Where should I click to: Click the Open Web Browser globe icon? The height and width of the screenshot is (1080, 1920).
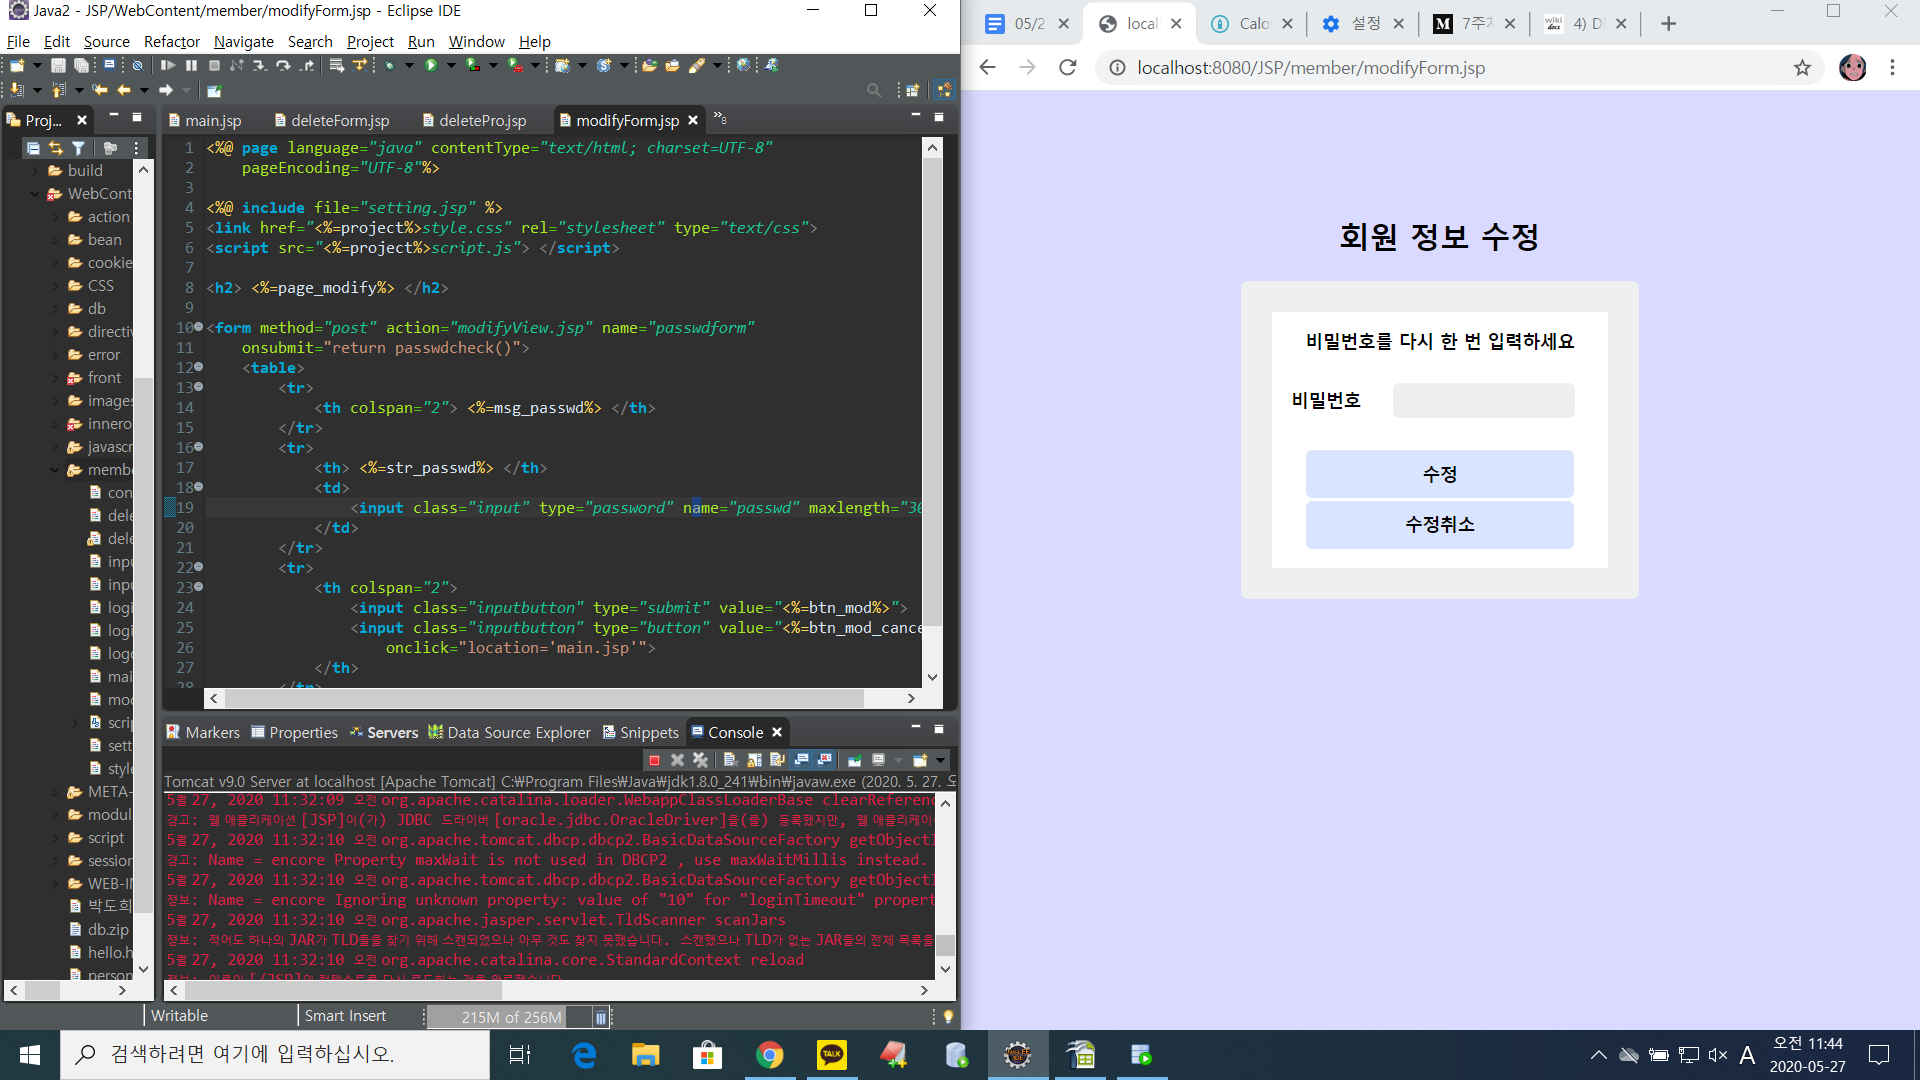743,65
